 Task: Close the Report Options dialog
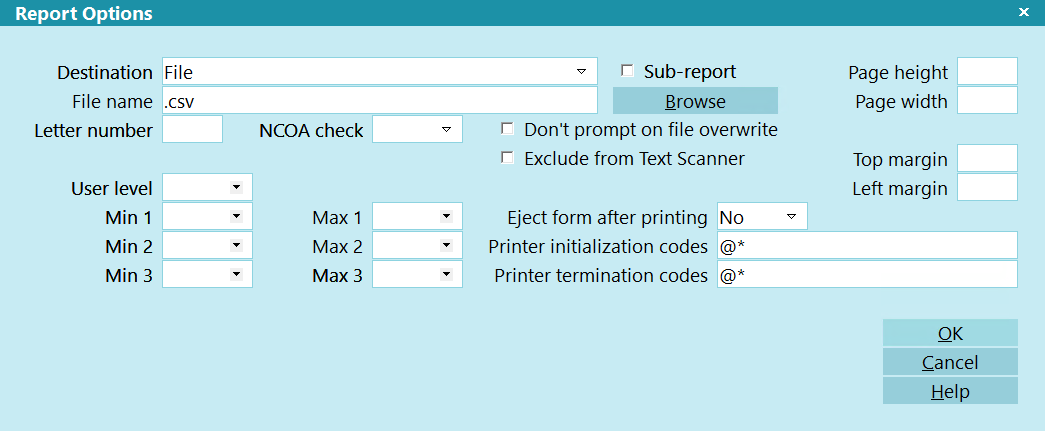pos(1023,11)
